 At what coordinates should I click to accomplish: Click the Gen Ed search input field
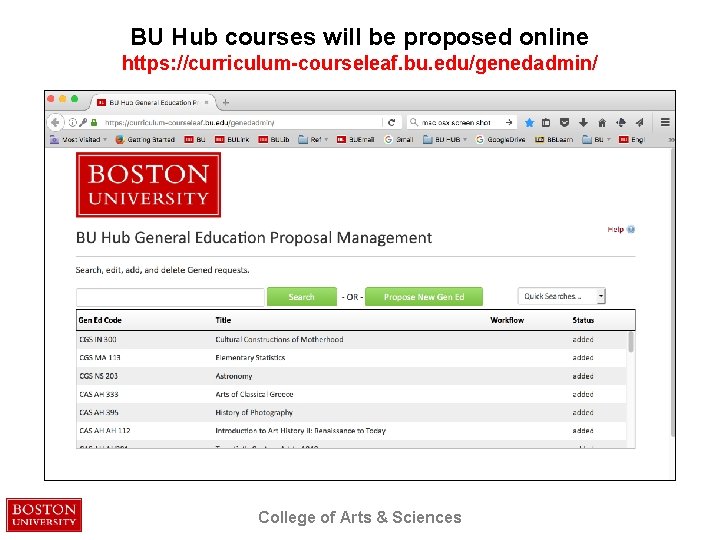[x=170, y=297]
